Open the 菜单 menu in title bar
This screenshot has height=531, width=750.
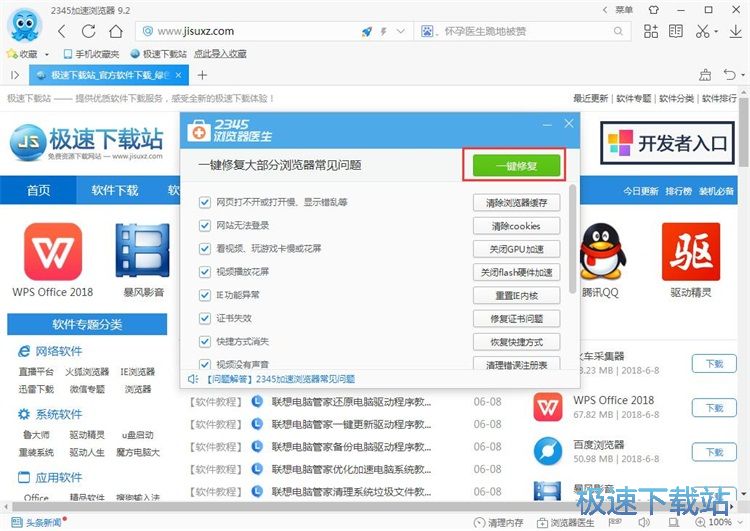coord(624,10)
